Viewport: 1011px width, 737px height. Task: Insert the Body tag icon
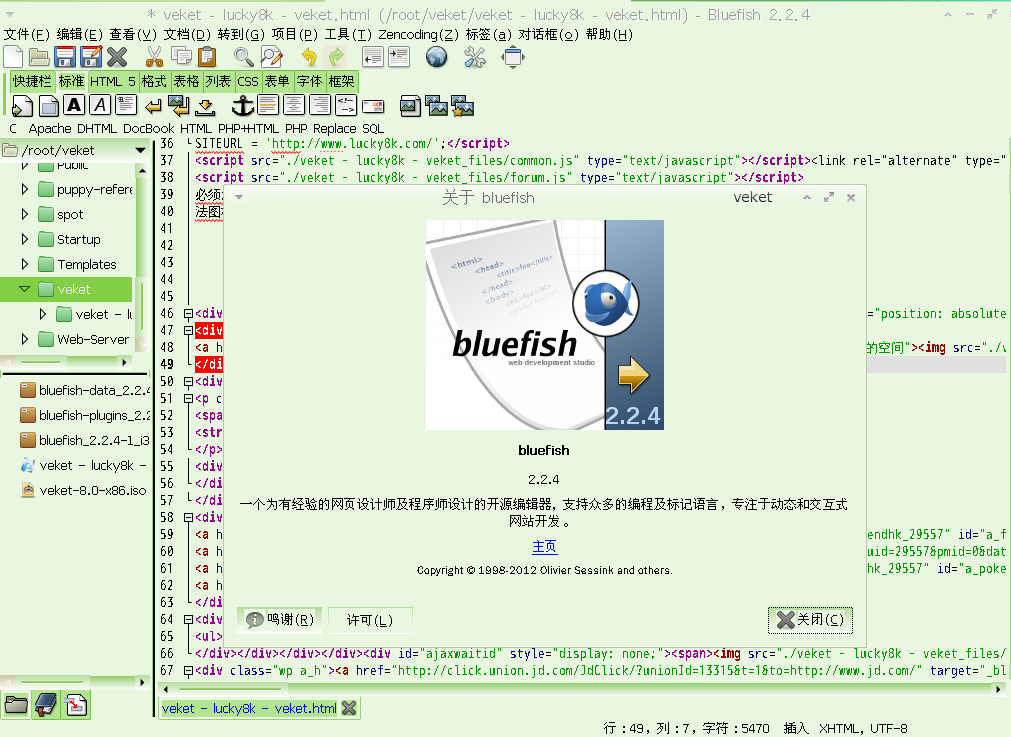coord(48,105)
